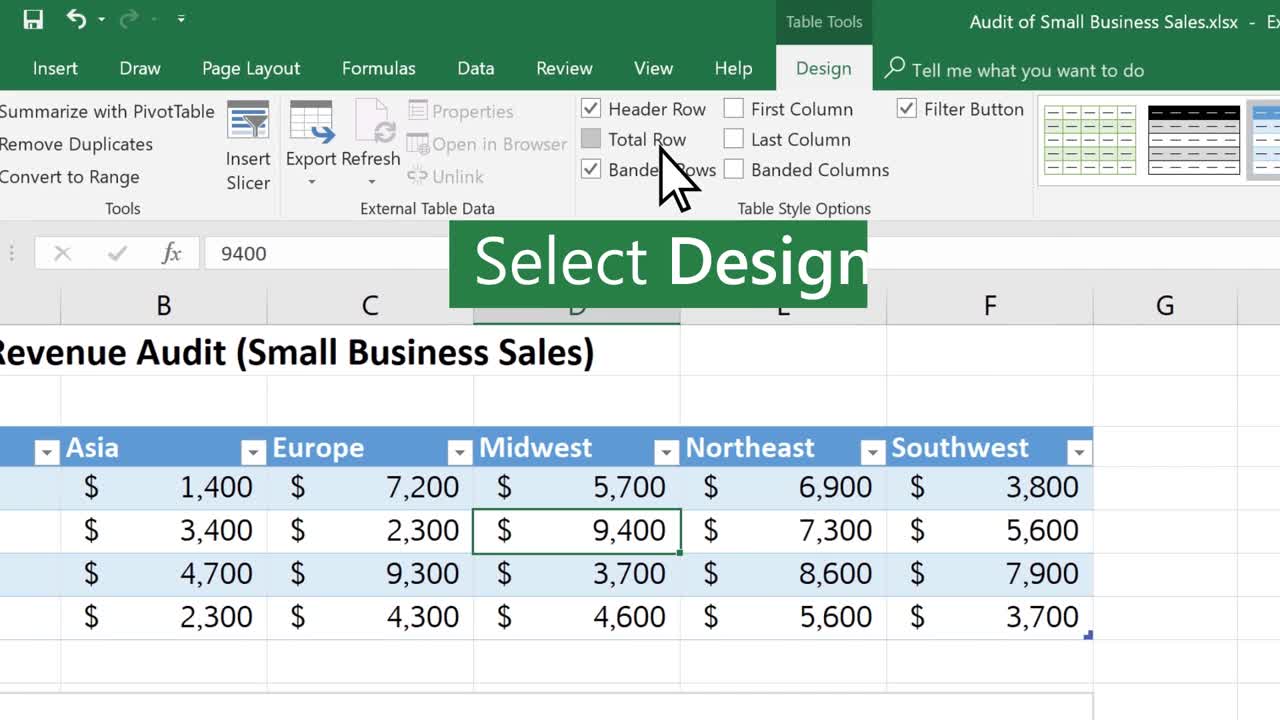Image resolution: width=1280 pixels, height=720 pixels.
Task: Click the table resize handle at bottom-right corner
Action: tap(1088, 635)
